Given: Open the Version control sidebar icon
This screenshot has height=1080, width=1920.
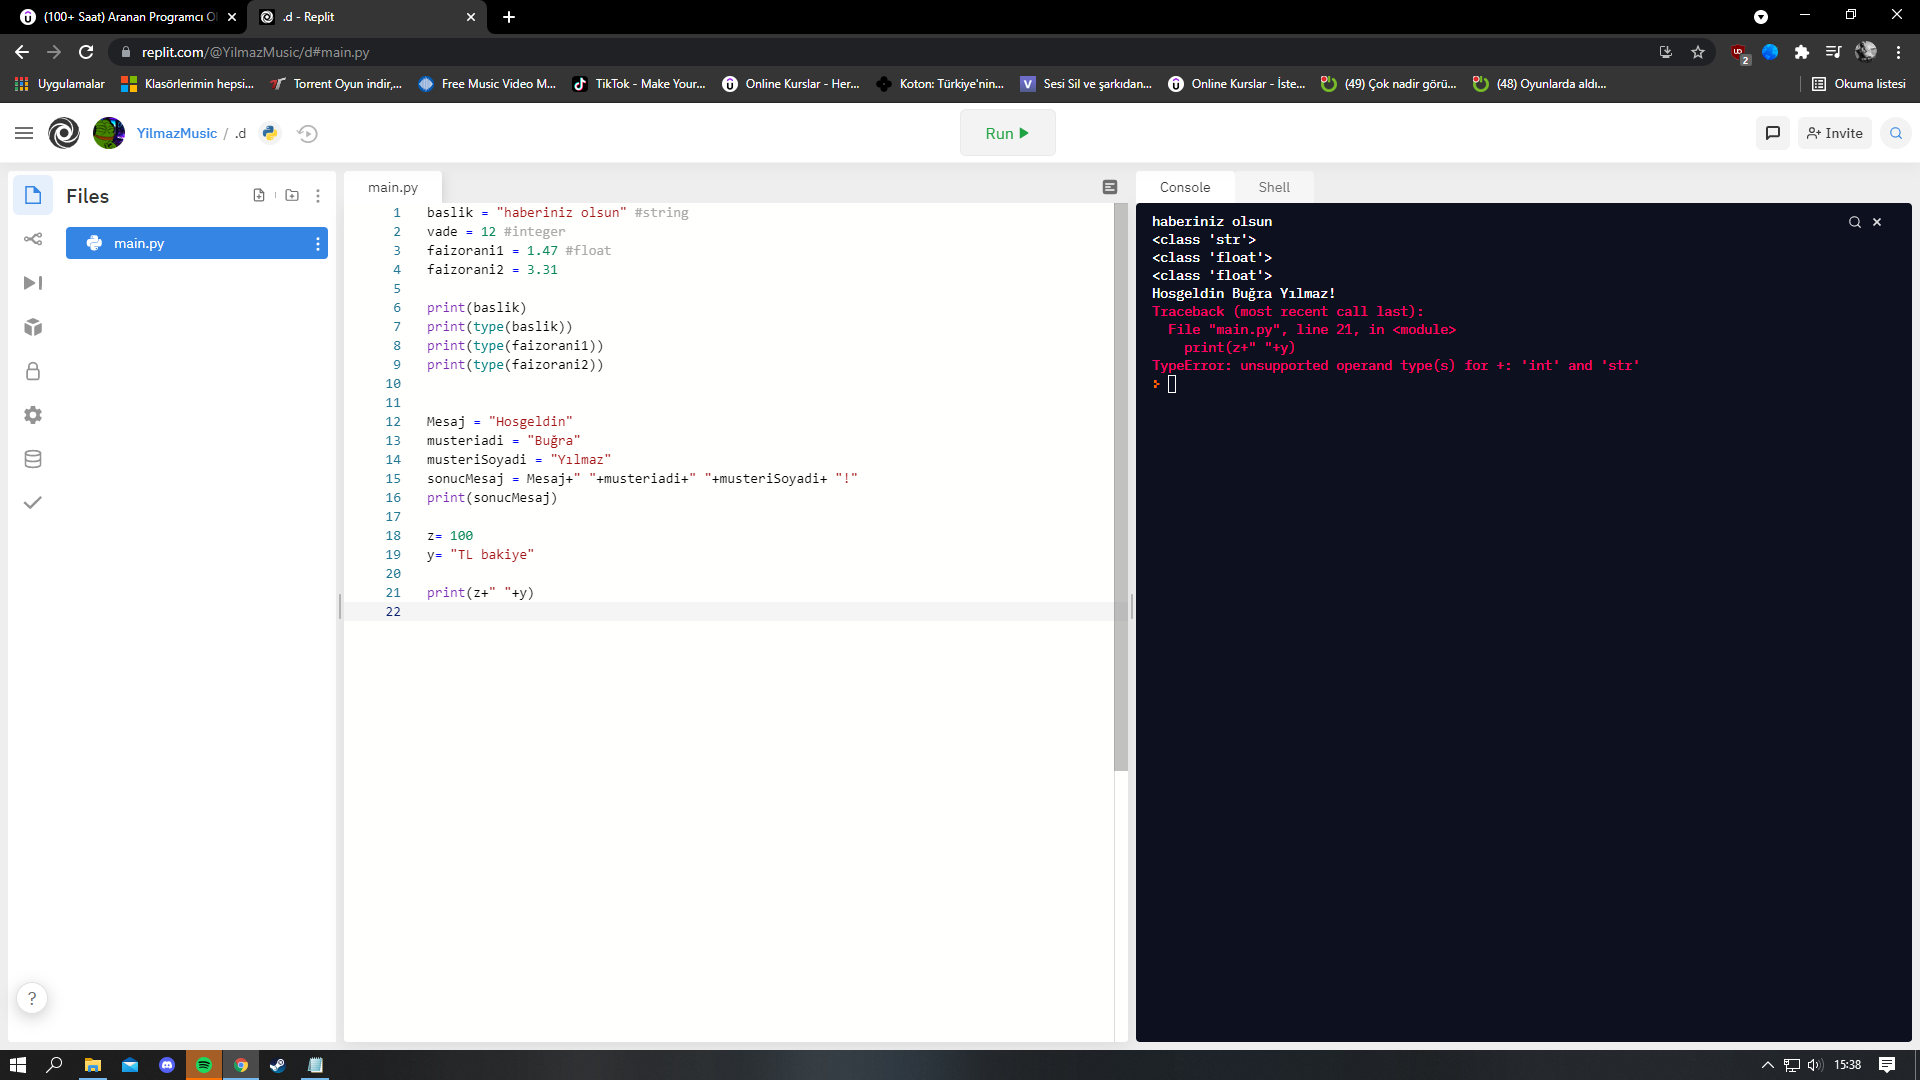Looking at the screenshot, I should tap(33, 239).
